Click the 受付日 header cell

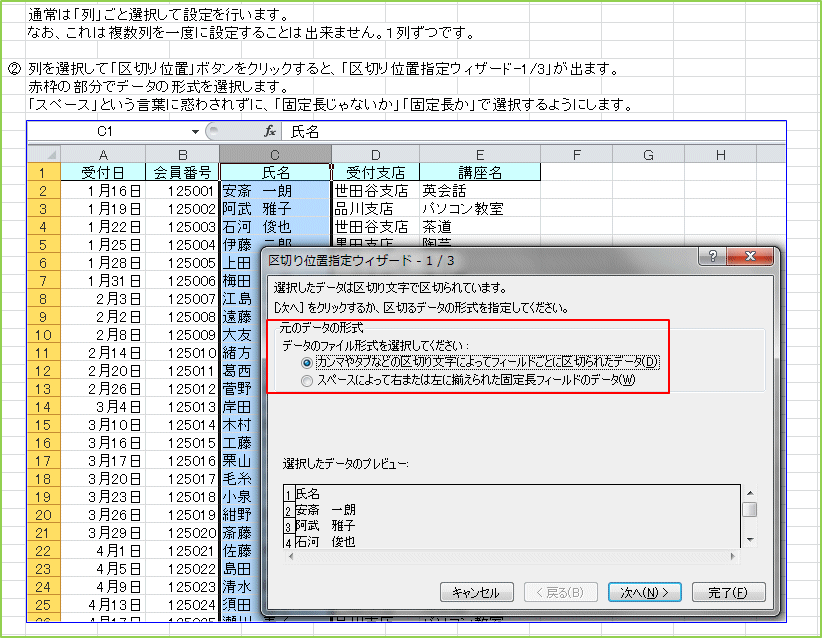[103, 172]
